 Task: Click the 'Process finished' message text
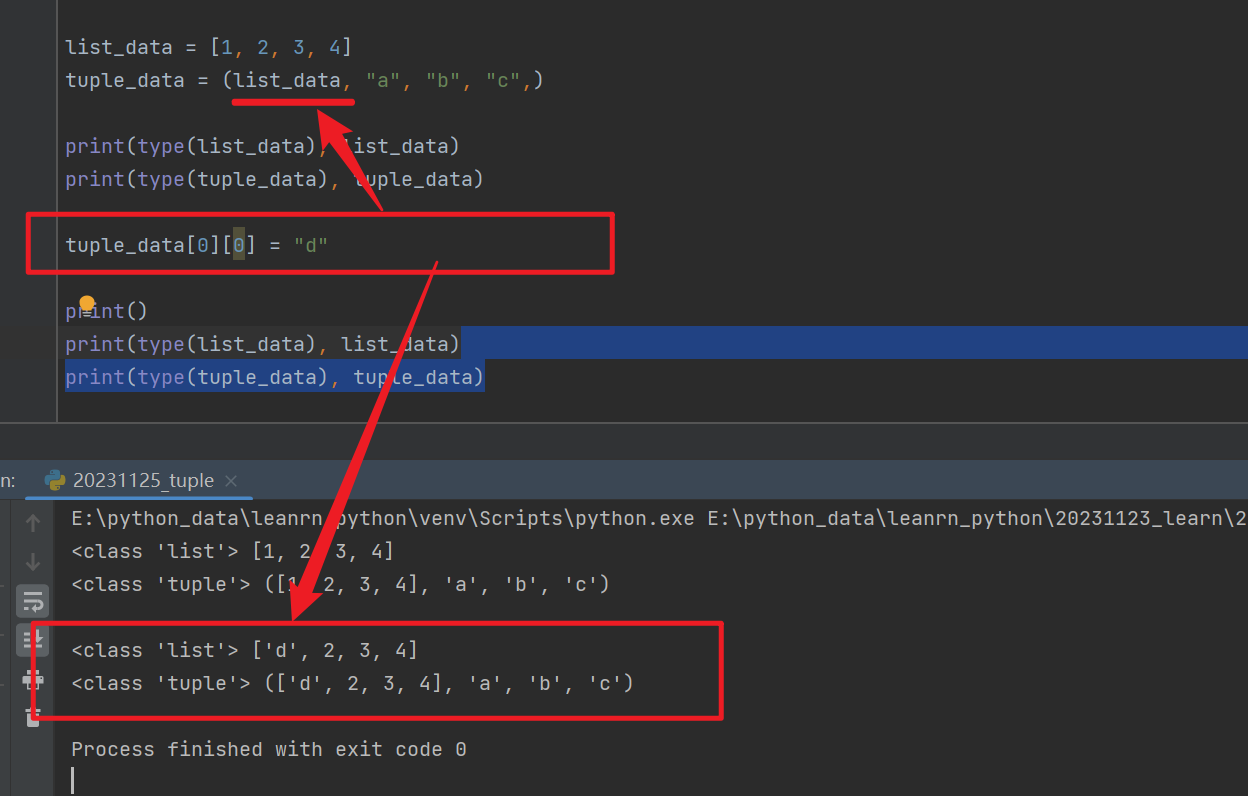268,749
